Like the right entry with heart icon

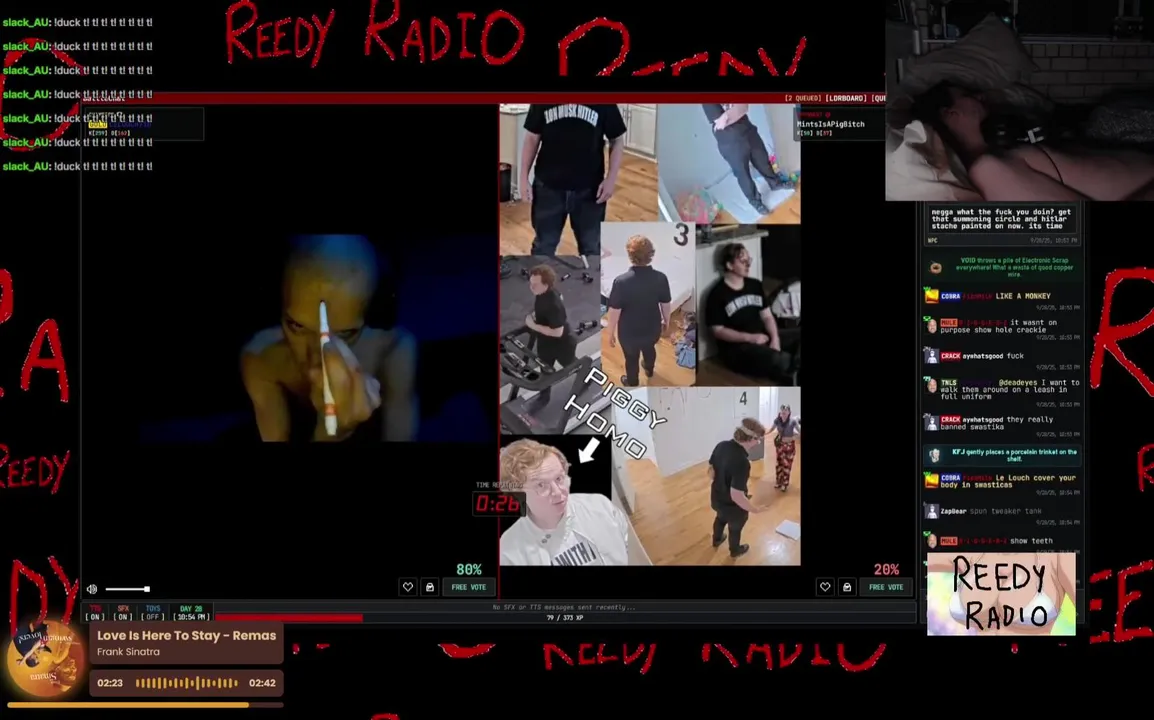tap(825, 587)
